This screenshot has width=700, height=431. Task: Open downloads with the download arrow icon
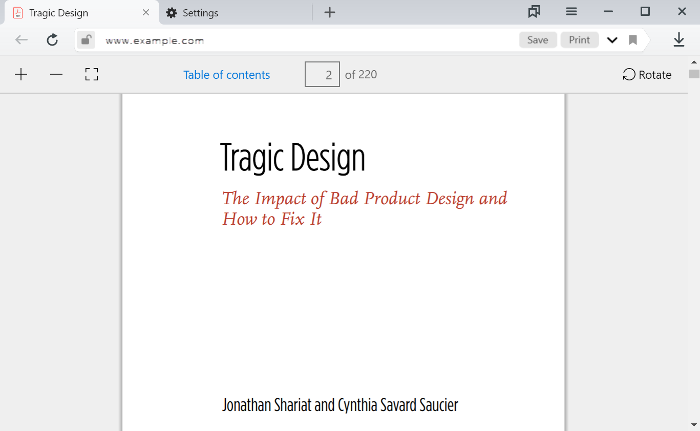click(x=679, y=40)
